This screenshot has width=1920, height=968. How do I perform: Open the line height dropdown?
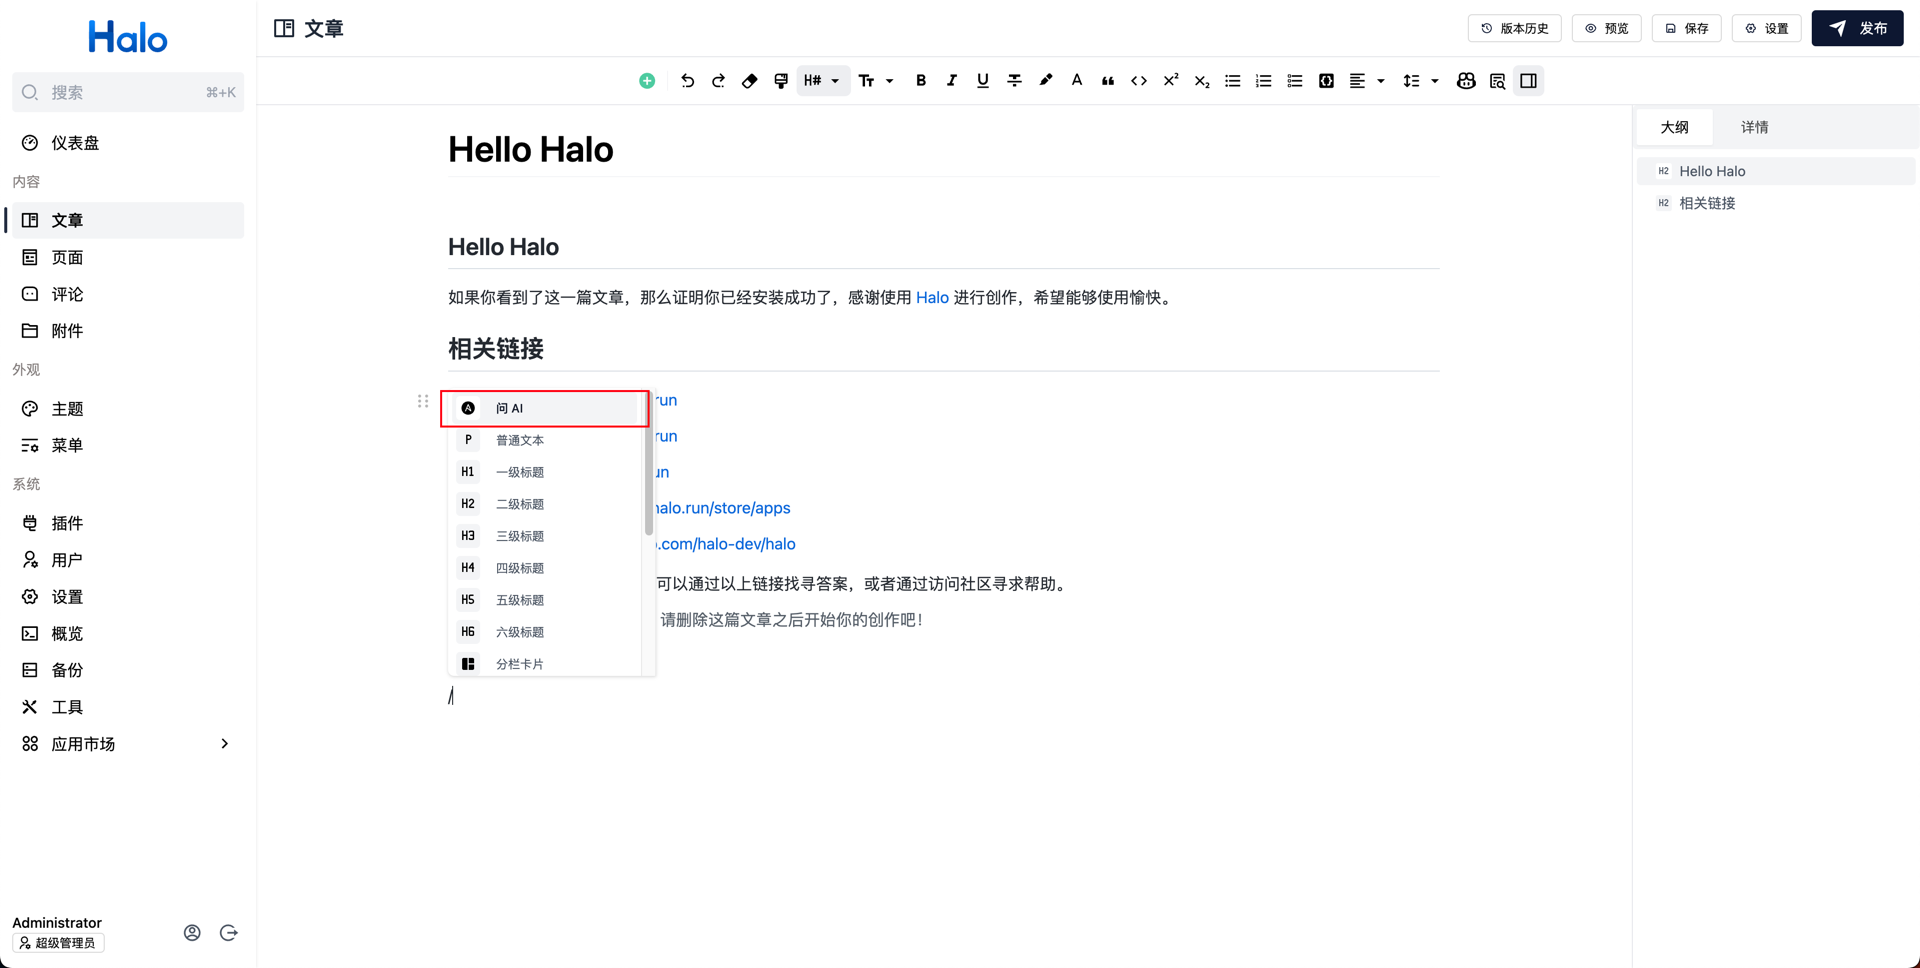coord(1421,81)
